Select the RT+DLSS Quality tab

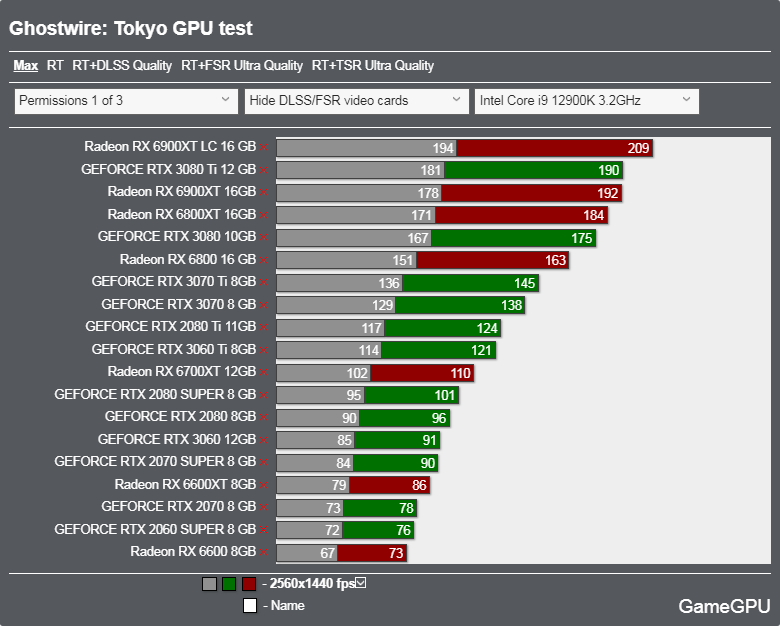pos(122,66)
